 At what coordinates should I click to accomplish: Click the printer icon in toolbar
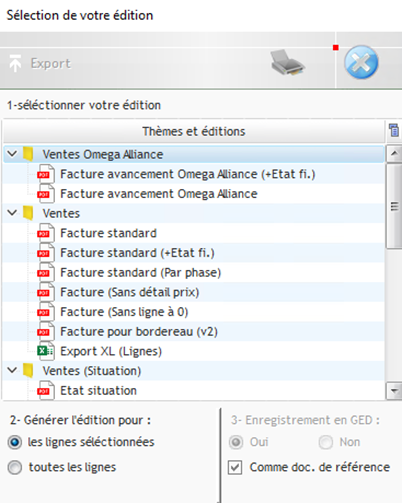tap(287, 62)
